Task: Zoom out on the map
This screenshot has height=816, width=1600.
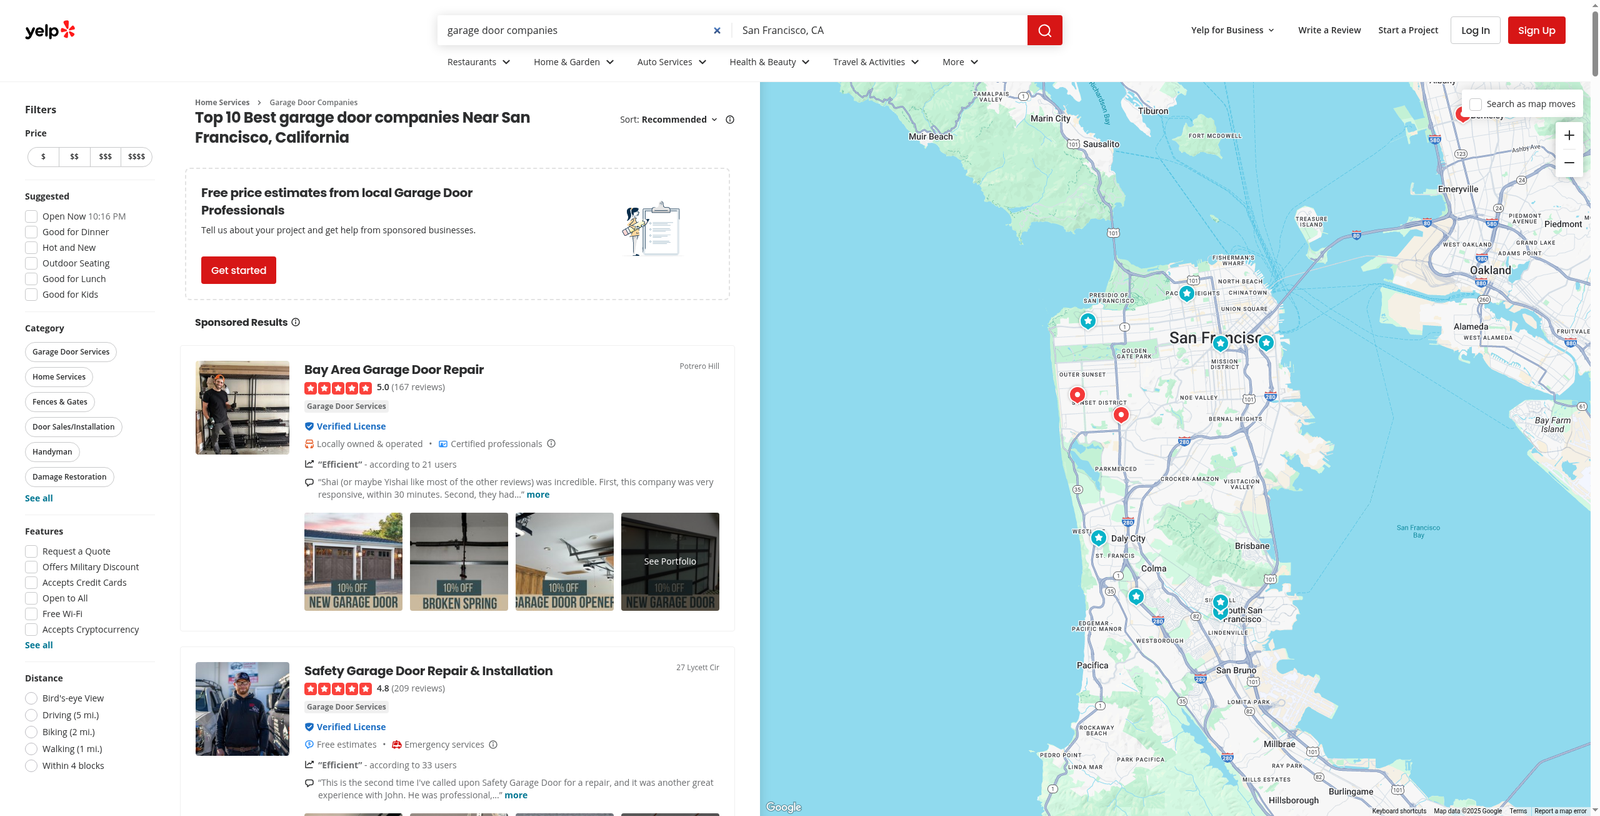Action: point(1569,163)
